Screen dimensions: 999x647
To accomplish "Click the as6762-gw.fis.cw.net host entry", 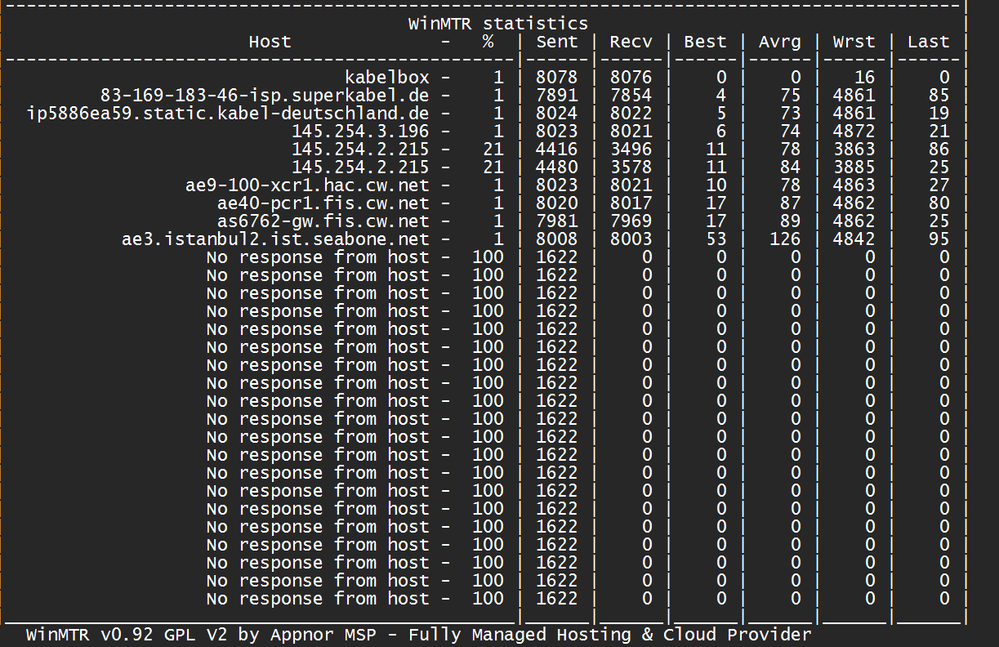I will coord(323,221).
